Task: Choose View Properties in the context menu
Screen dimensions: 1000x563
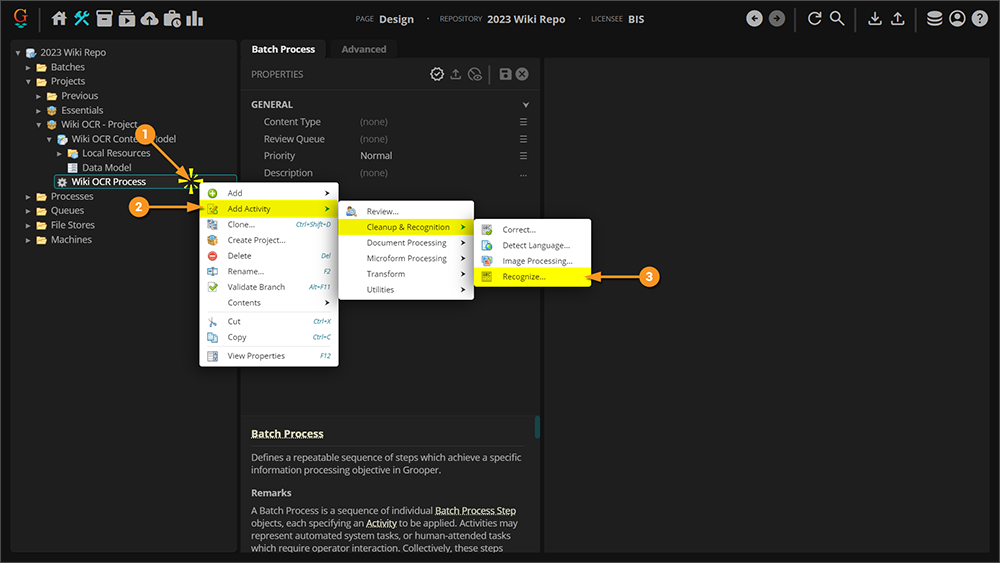Action: point(269,356)
